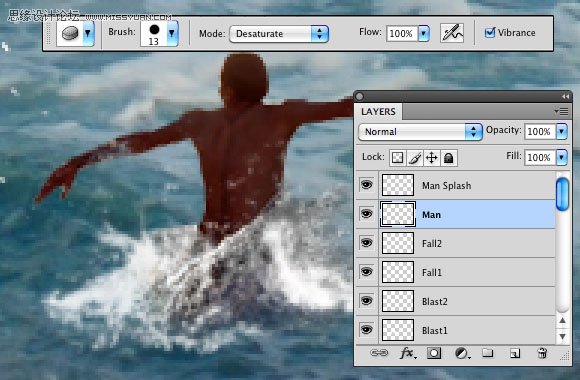Select the "Fall2" layer name
Viewport: 580px width, 380px height.
pyautogui.click(x=432, y=243)
